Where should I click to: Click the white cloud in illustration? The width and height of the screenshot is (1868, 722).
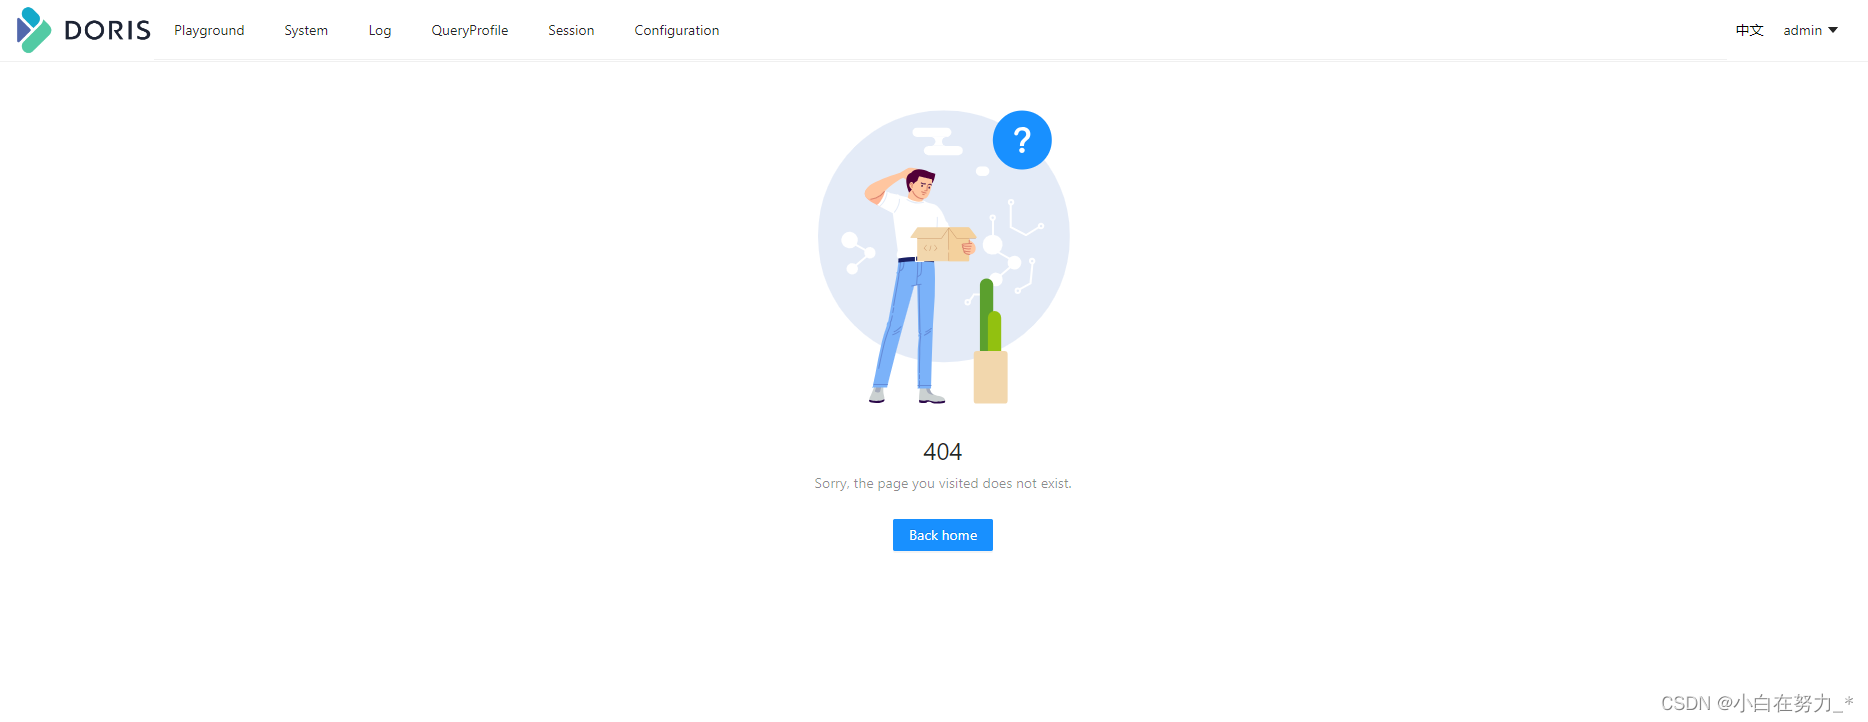937,142
